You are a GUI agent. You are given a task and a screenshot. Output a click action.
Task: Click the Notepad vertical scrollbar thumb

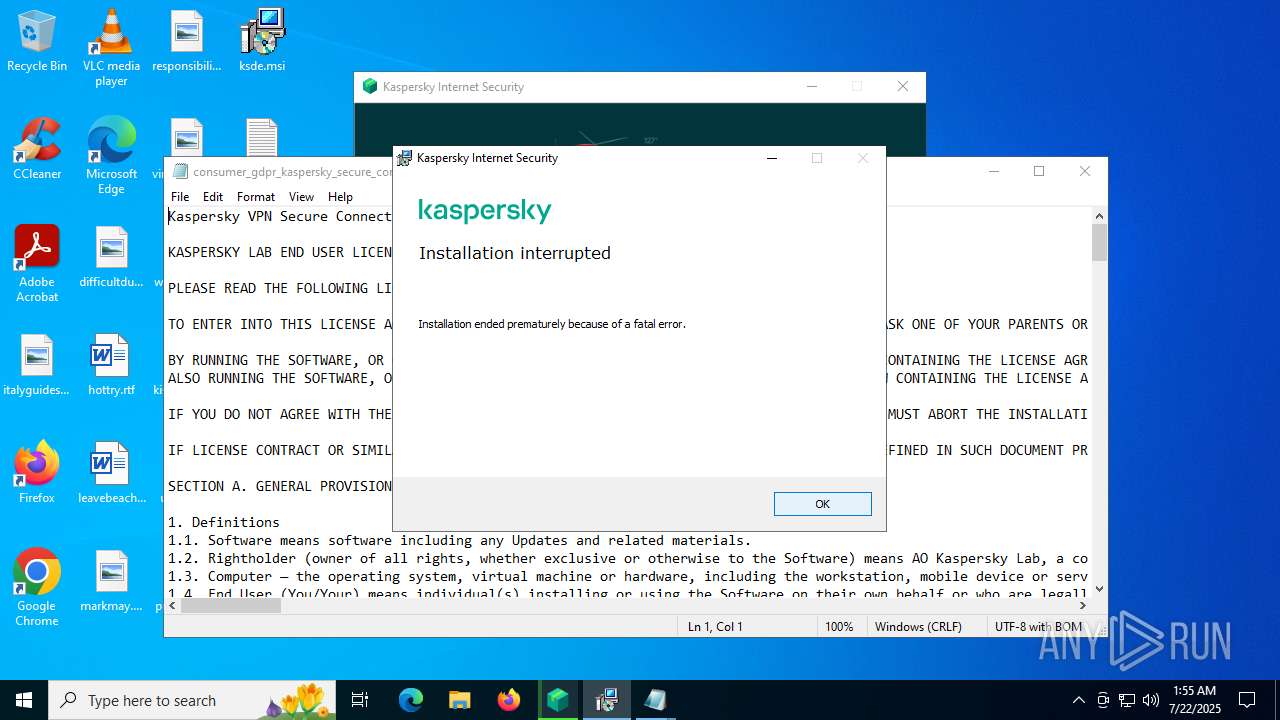point(1099,242)
